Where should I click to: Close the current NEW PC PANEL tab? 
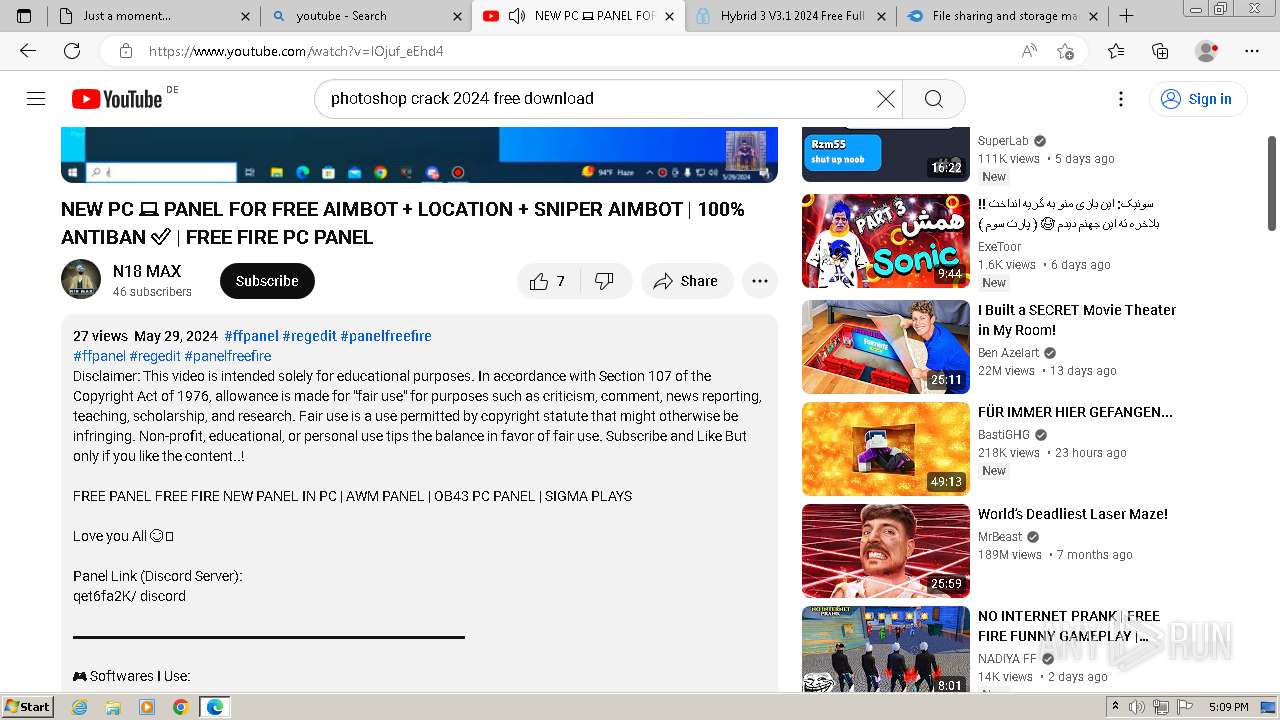(670, 16)
